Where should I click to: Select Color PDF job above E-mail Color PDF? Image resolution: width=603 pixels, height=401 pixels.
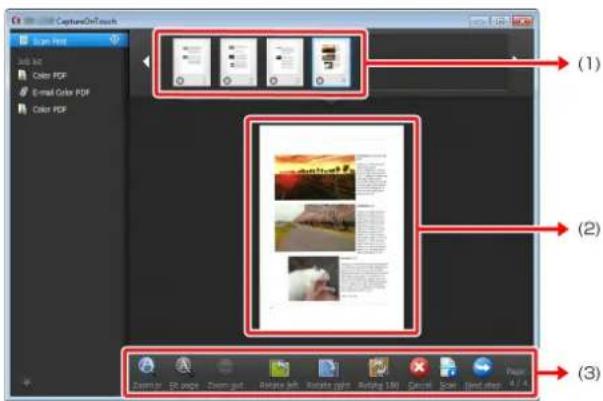coord(43,75)
